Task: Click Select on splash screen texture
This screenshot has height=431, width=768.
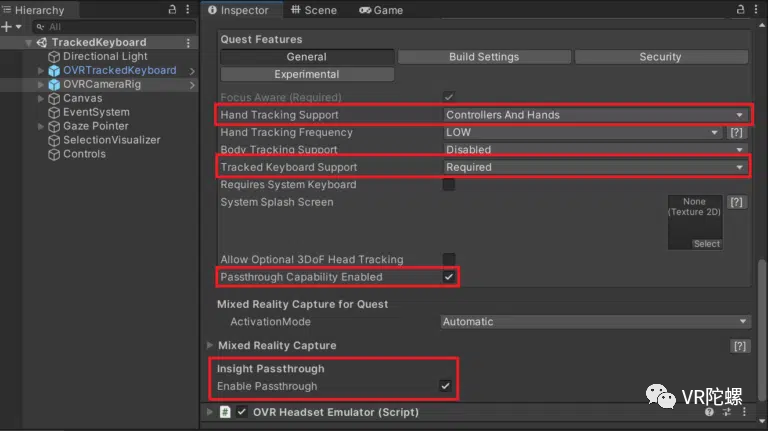Action: coord(706,244)
